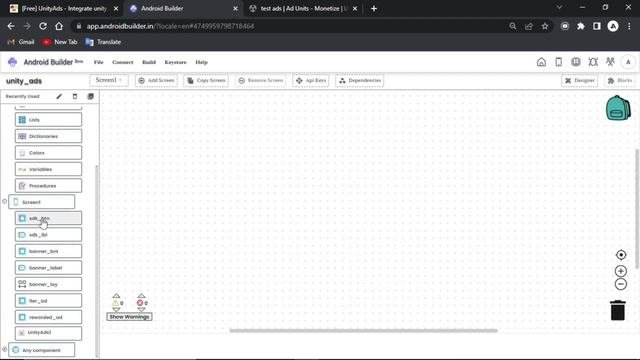The height and width of the screenshot is (360, 640).
Task: Click the red error counter icon
Action: pos(140,303)
